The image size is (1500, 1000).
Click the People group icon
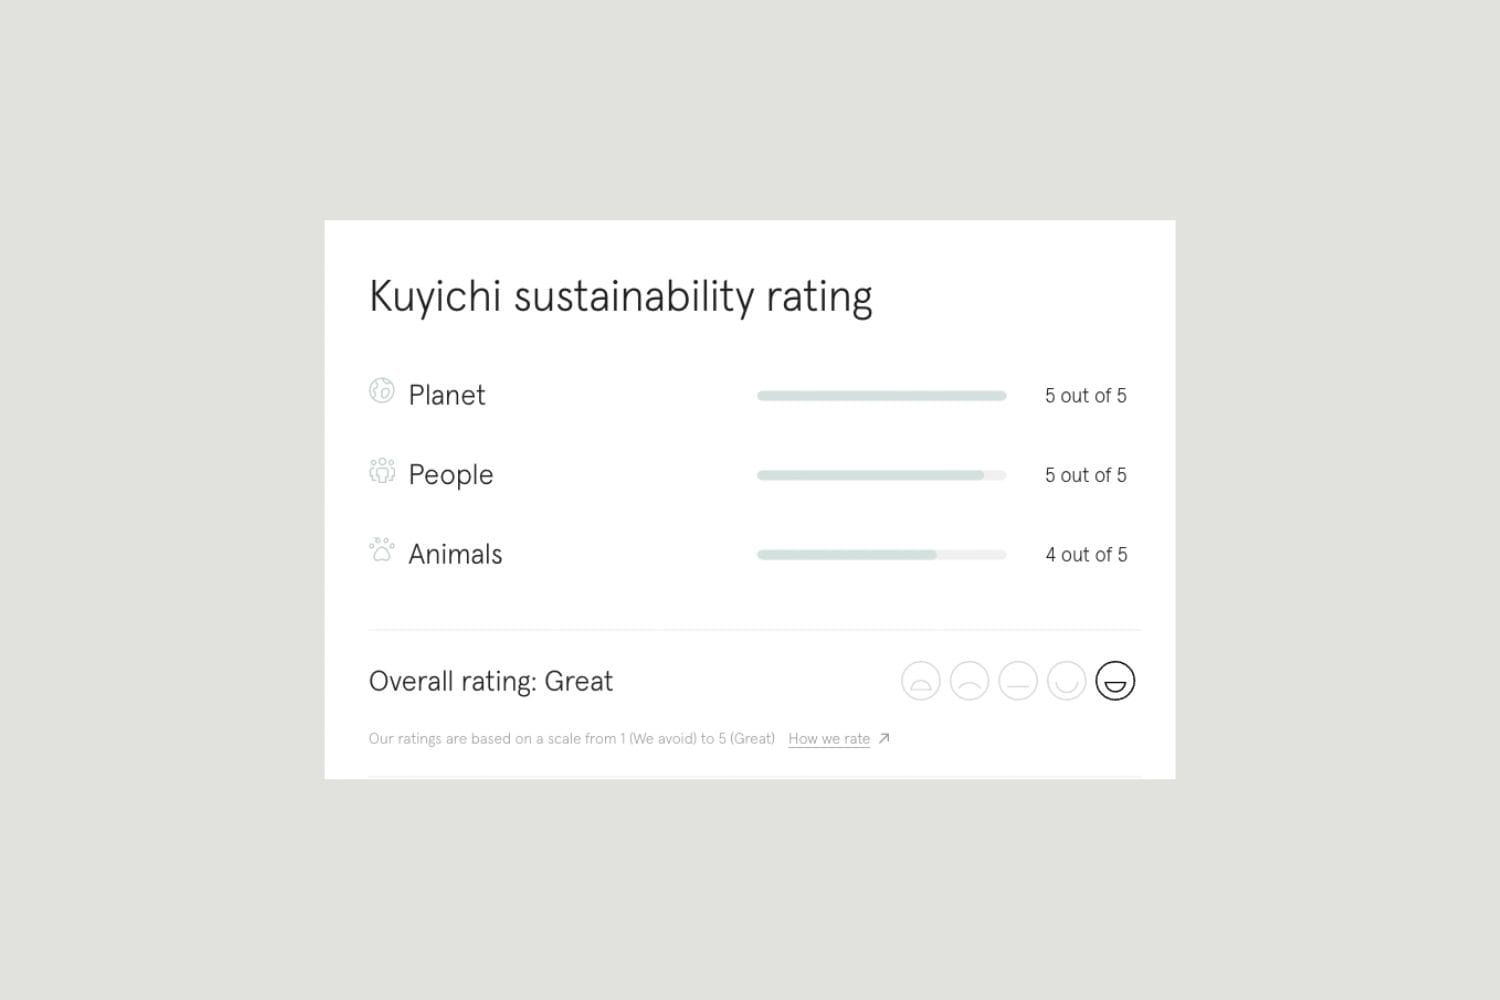(x=382, y=470)
